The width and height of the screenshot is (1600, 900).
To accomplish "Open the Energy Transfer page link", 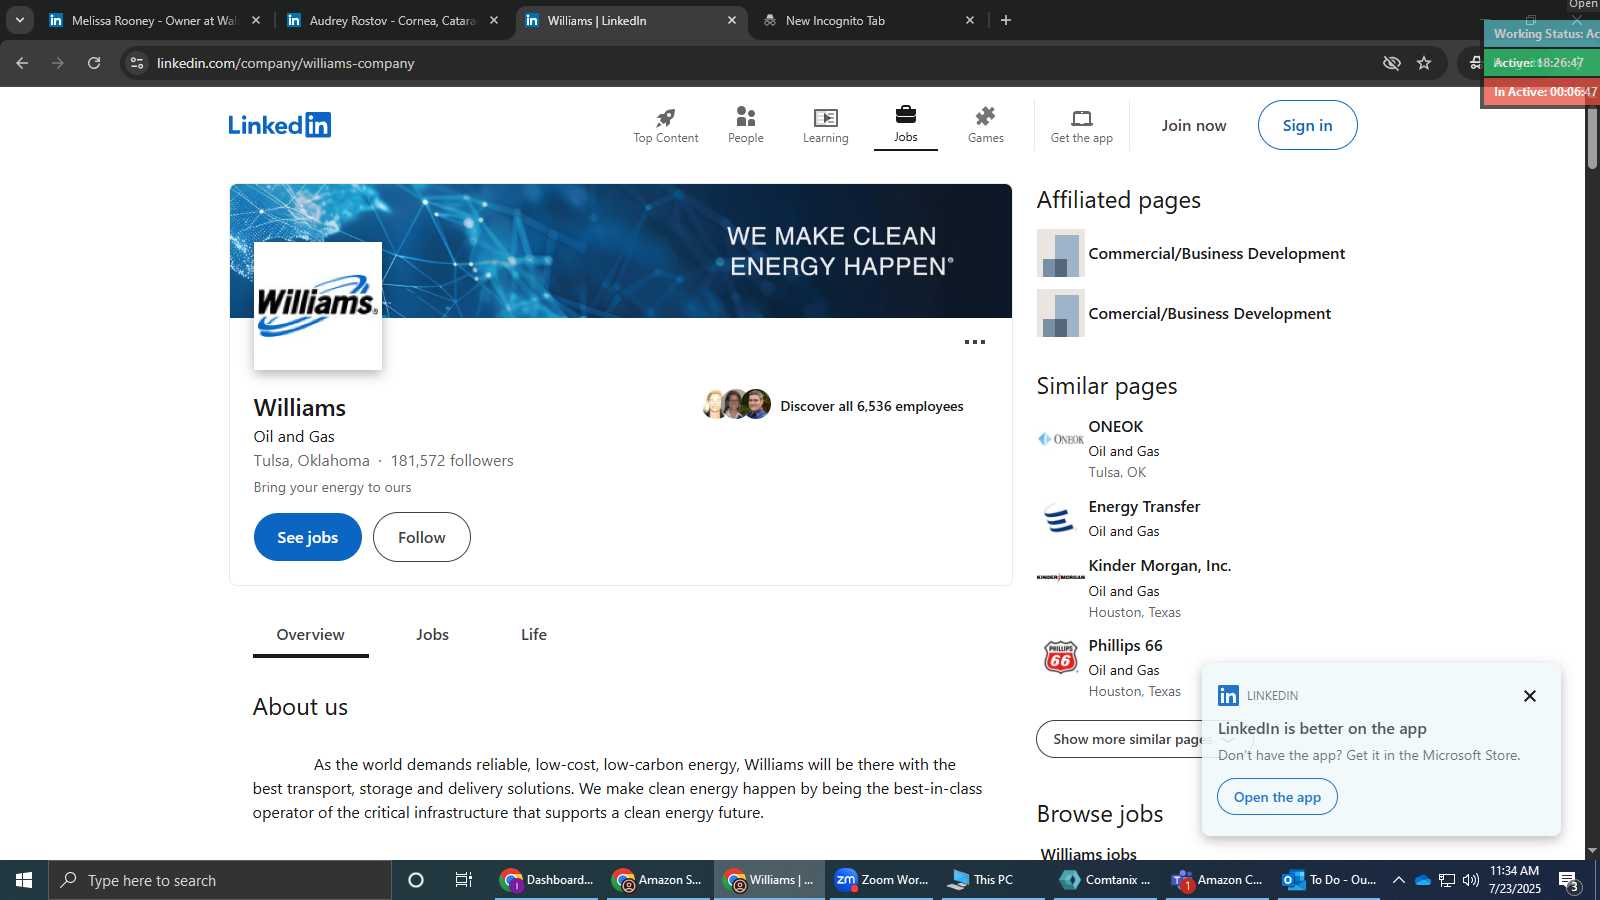I will coord(1143,507).
